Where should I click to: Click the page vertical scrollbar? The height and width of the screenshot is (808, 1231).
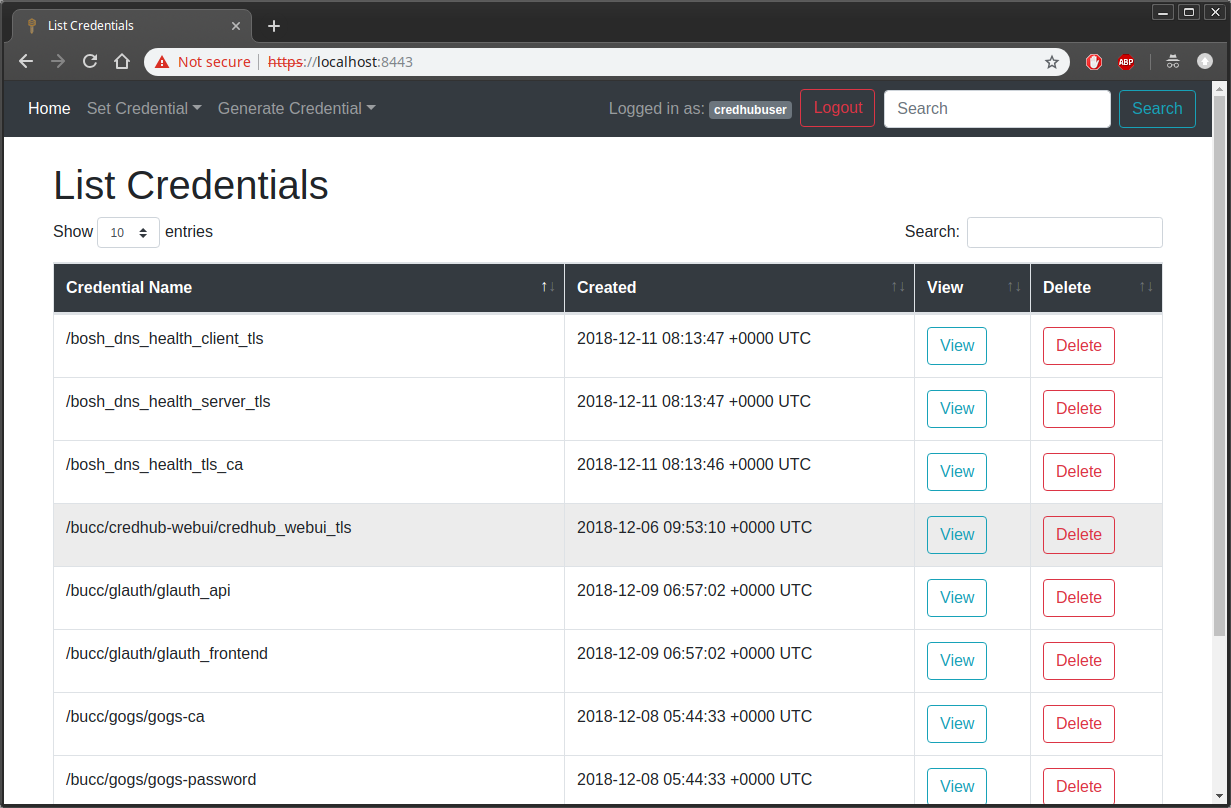(x=1219, y=366)
